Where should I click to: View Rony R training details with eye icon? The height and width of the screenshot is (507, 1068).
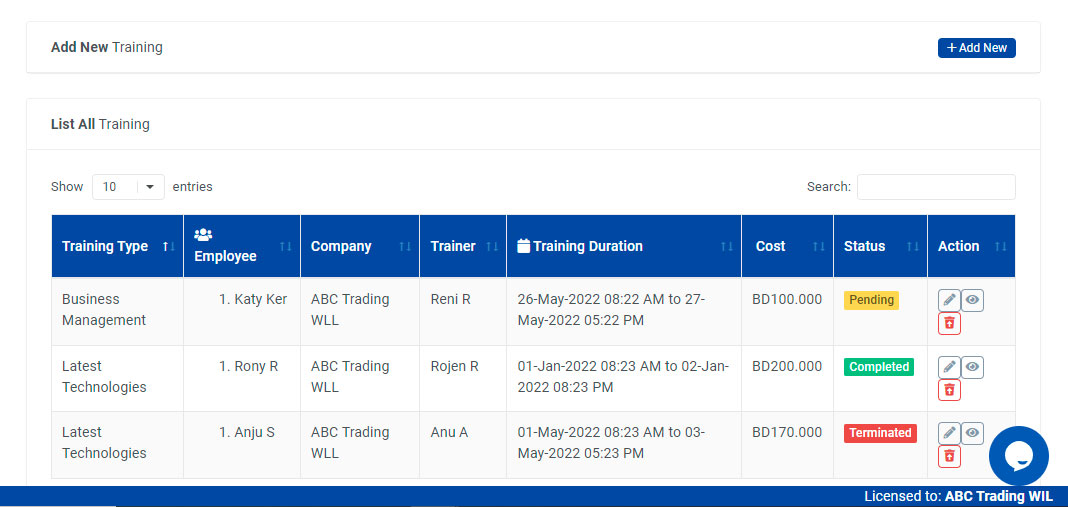972,367
